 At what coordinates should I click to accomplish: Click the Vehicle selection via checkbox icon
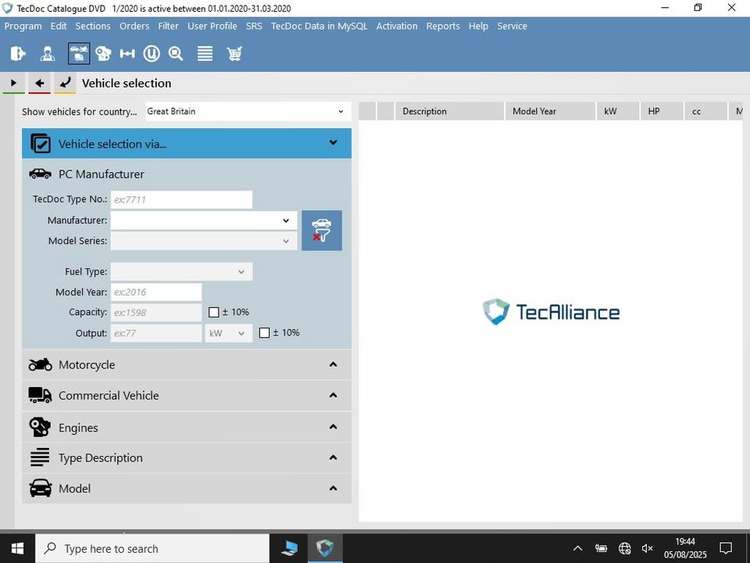[40, 144]
